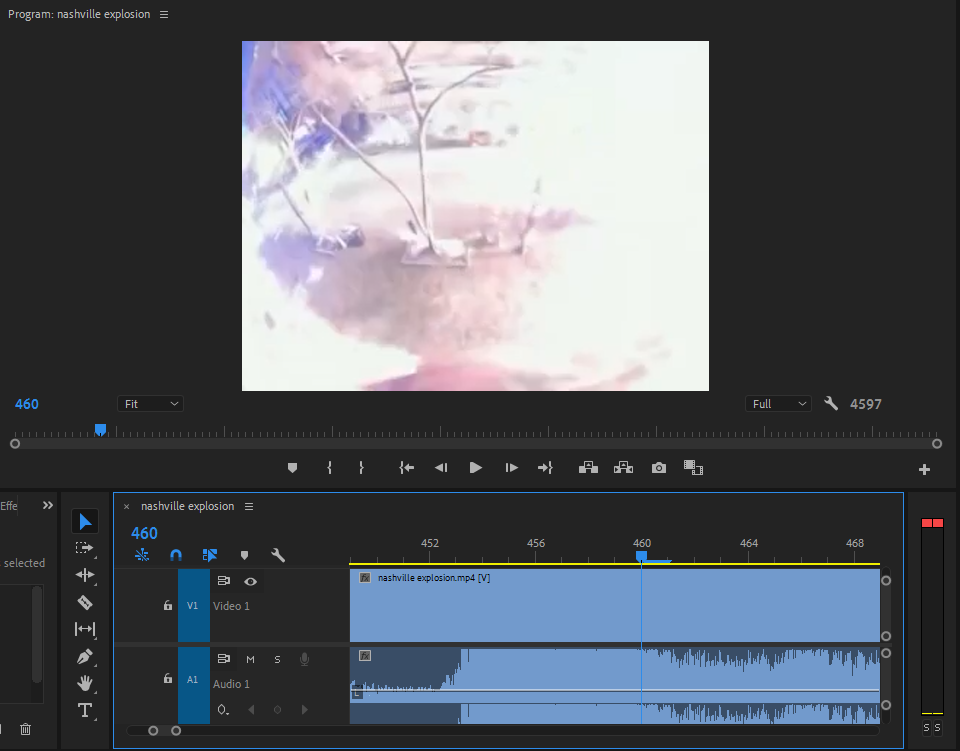Open the nashville explosion timeline panel menu
Viewport: 960px width, 751px height.
coord(249,506)
